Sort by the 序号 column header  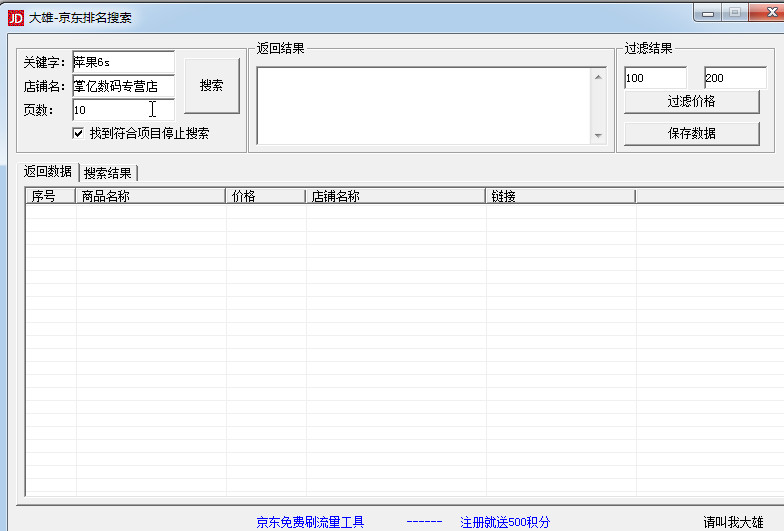coord(50,196)
